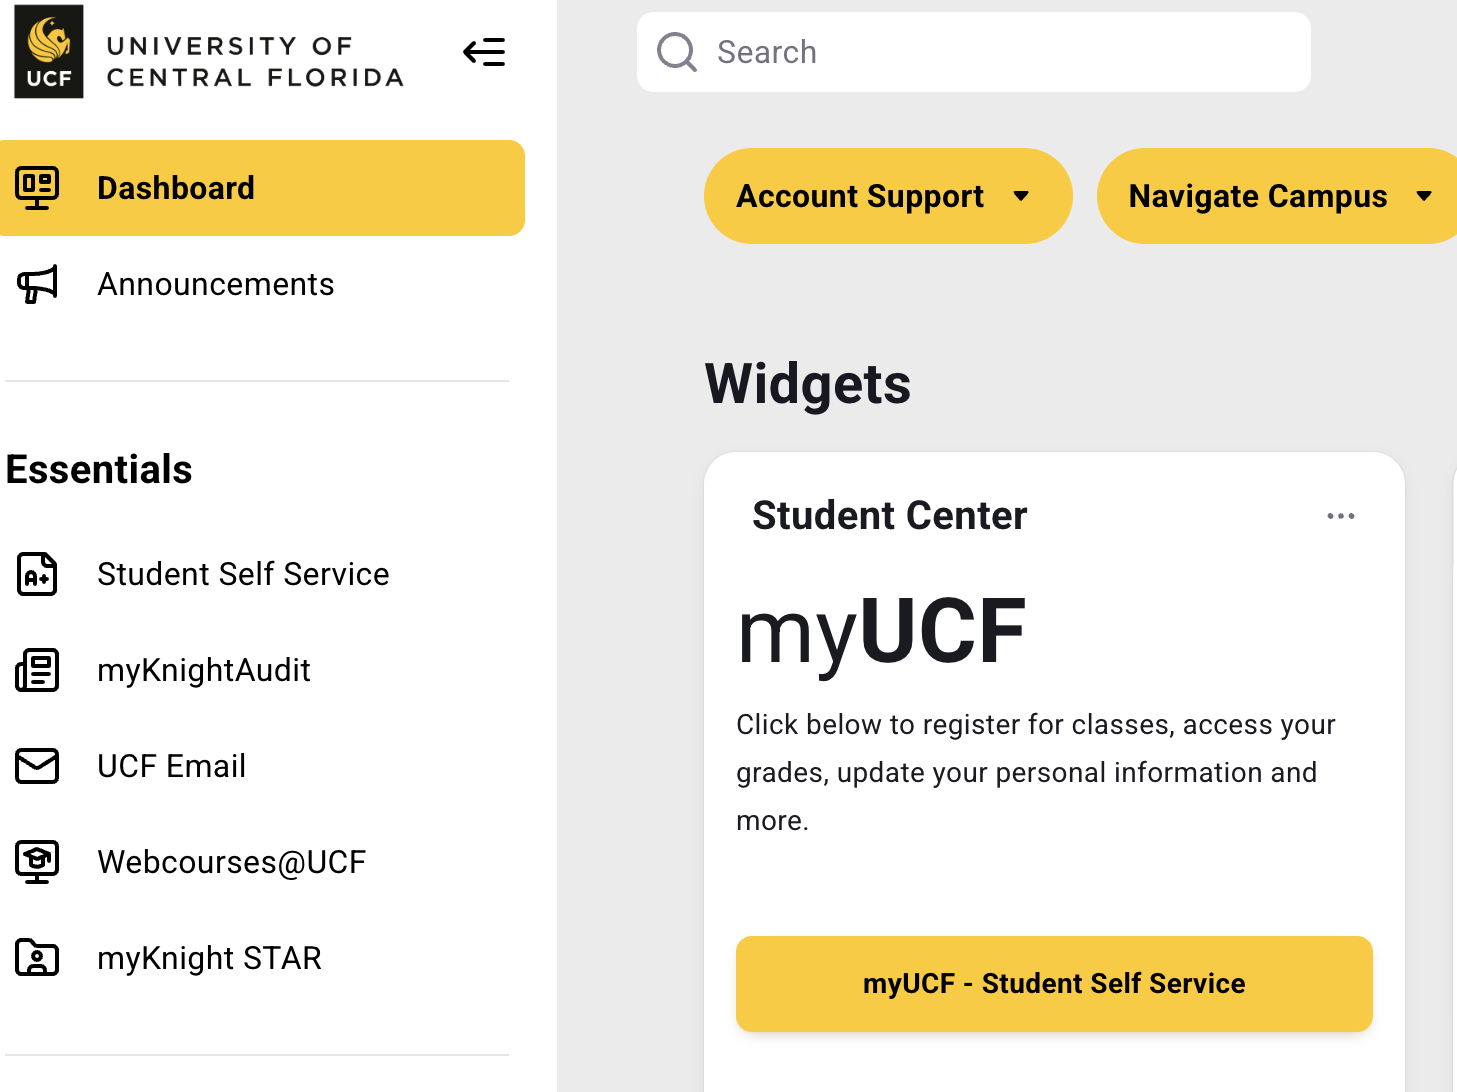Screen dimensions: 1457x1092
Task: Switch to the Announcements section
Action: (x=215, y=284)
